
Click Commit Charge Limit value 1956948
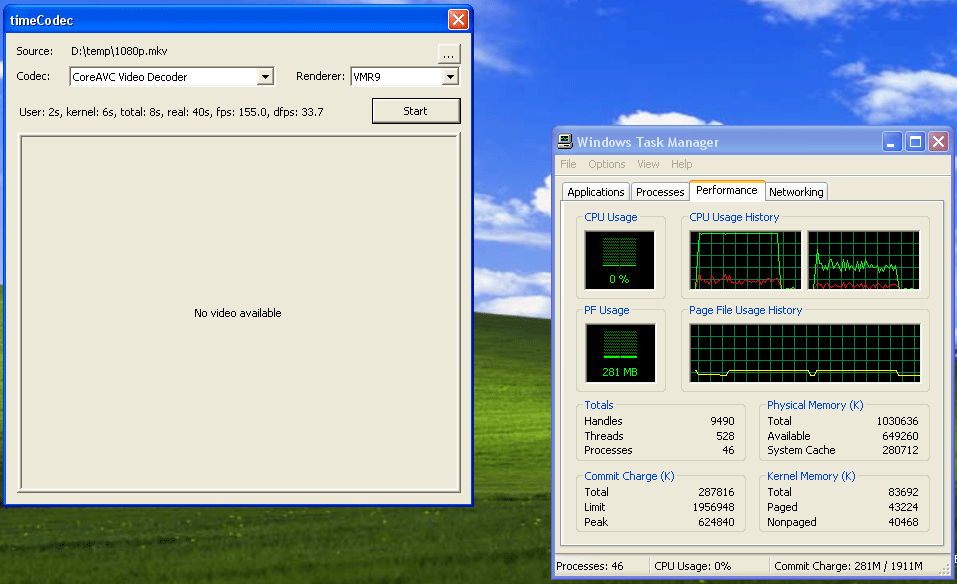click(713, 508)
